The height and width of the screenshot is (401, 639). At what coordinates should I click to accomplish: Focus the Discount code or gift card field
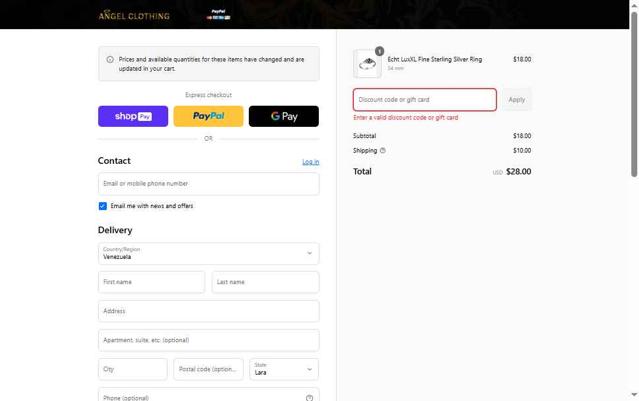[425, 99]
